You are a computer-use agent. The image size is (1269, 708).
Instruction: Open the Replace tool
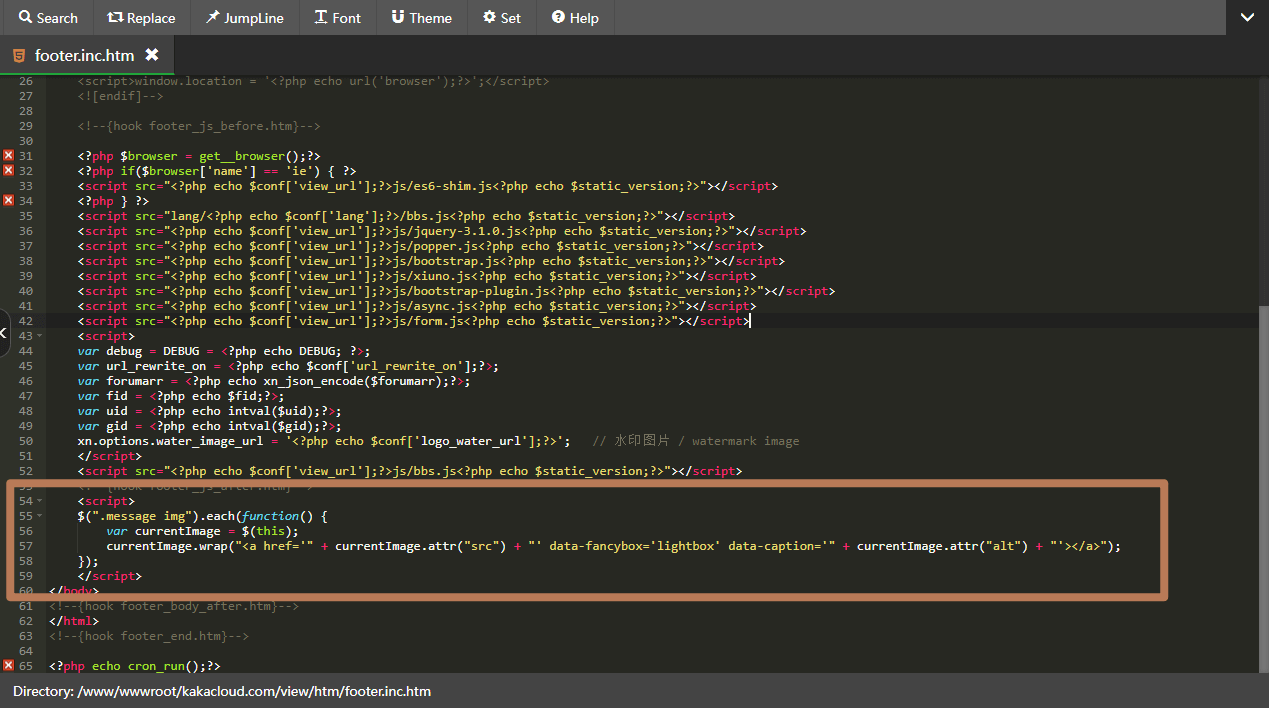[141, 18]
